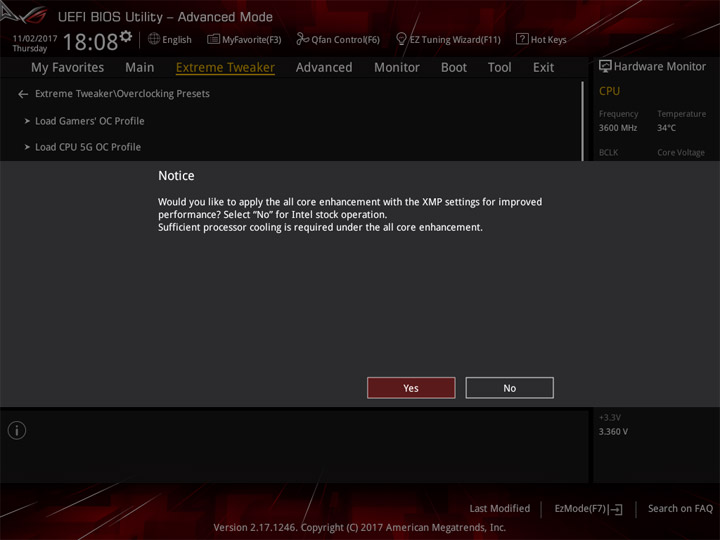Open the Boot tab
This screenshot has width=720, height=540.
coord(454,68)
